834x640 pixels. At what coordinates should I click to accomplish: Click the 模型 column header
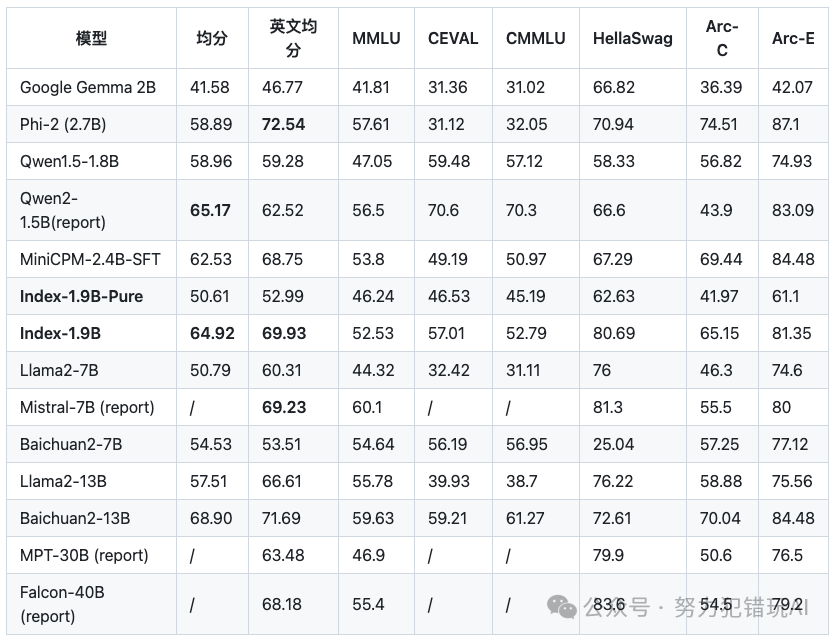coord(92,38)
